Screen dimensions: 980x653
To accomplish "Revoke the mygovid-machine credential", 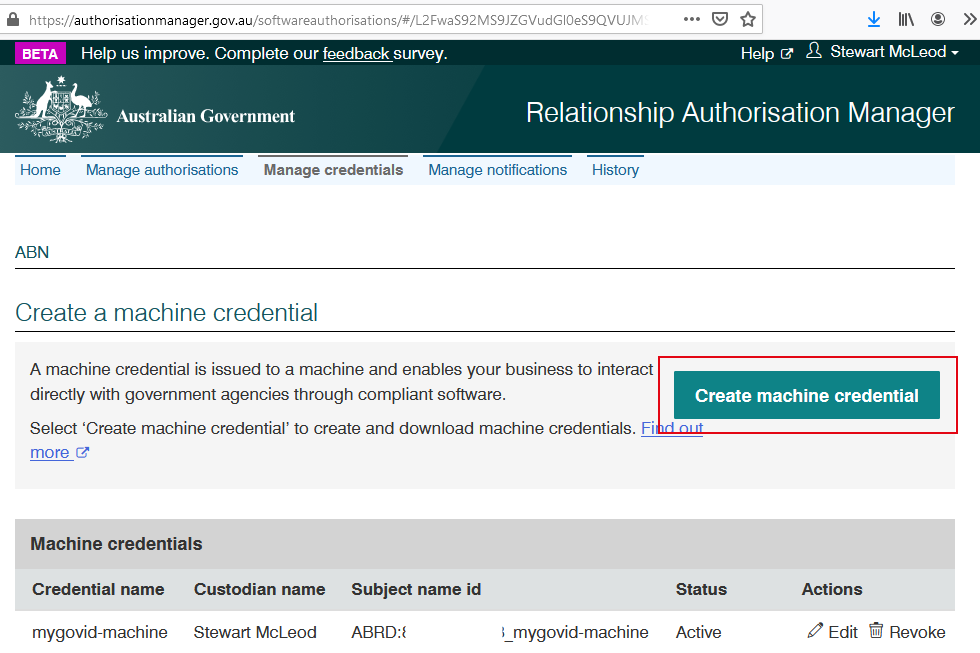I will point(906,632).
